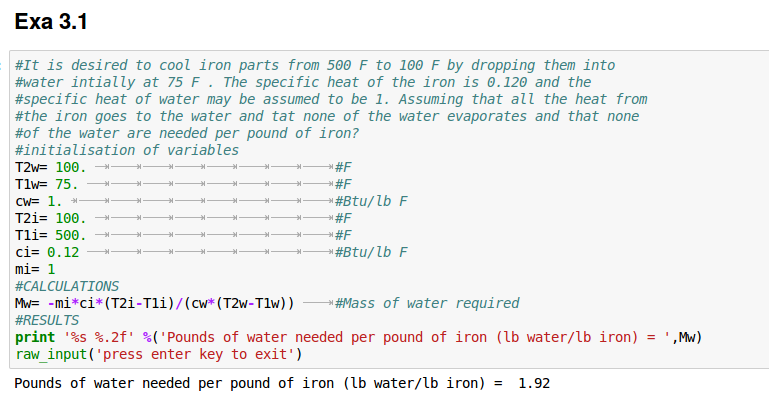Click the #RESULTS comment
This screenshot has height=412, width=769.
point(51,320)
